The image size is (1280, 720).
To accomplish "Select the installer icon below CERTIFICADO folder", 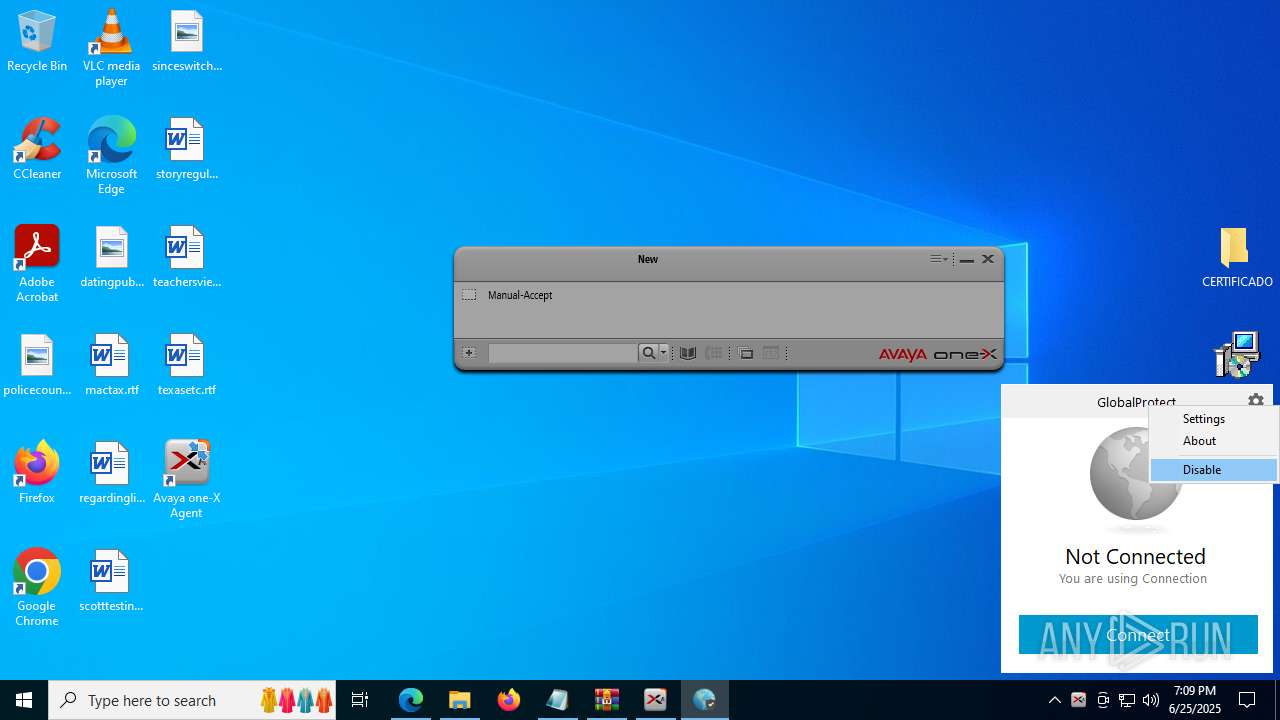I will 1237,354.
